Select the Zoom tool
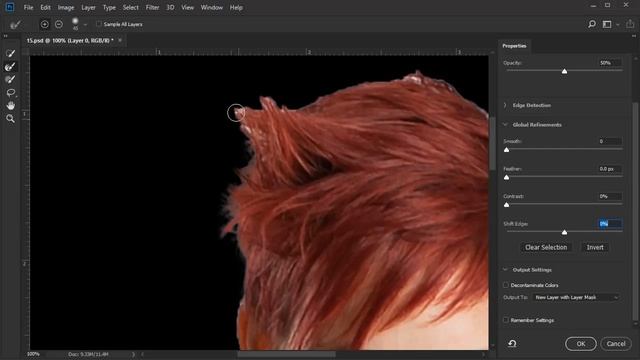 (x=11, y=119)
